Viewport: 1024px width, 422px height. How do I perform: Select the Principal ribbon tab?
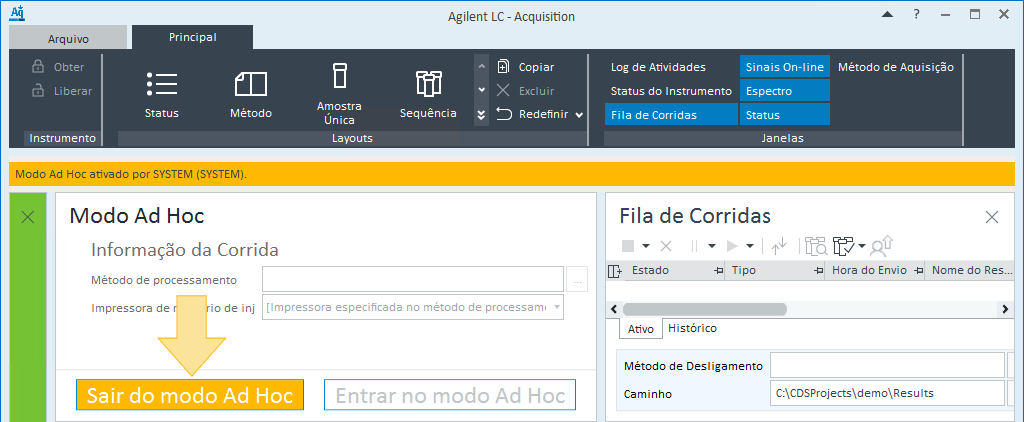193,37
